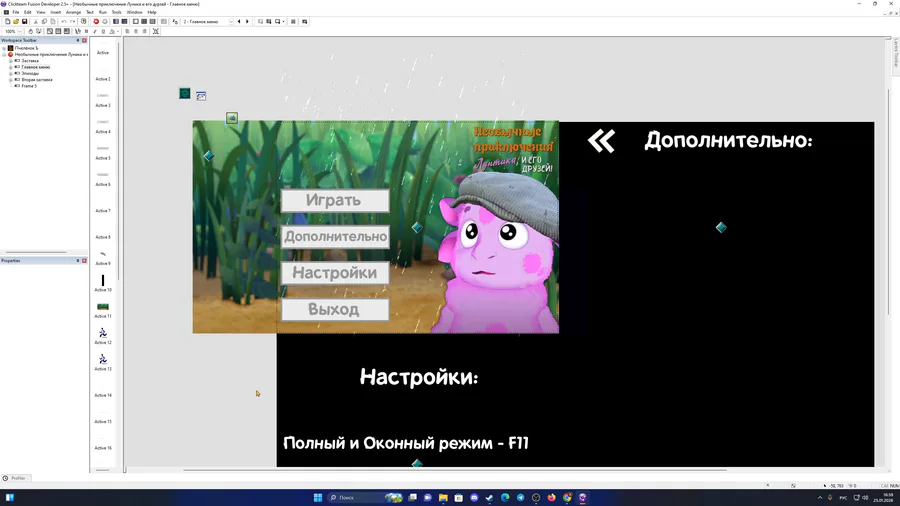Open the frame selector combo box
The image size is (900, 506).
click(x=208, y=21)
